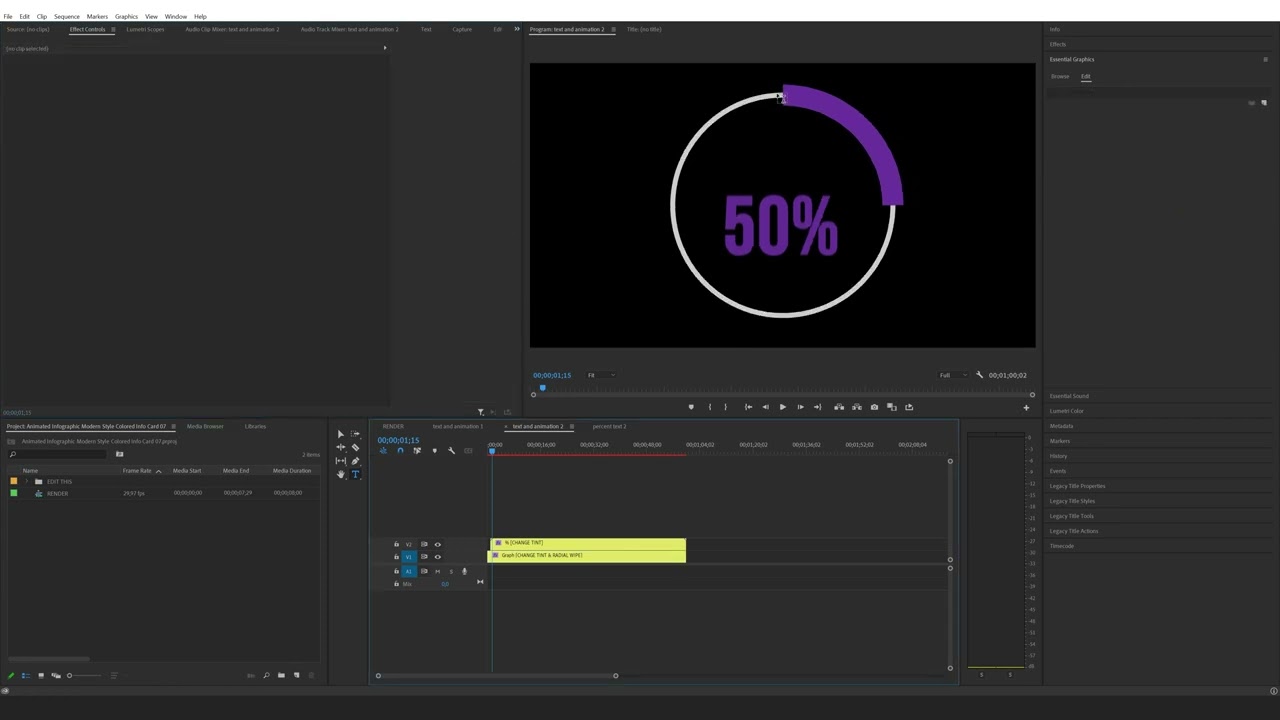The width and height of the screenshot is (1280, 720).
Task: Click New Bin folder icon in Project panel
Action: 281,676
